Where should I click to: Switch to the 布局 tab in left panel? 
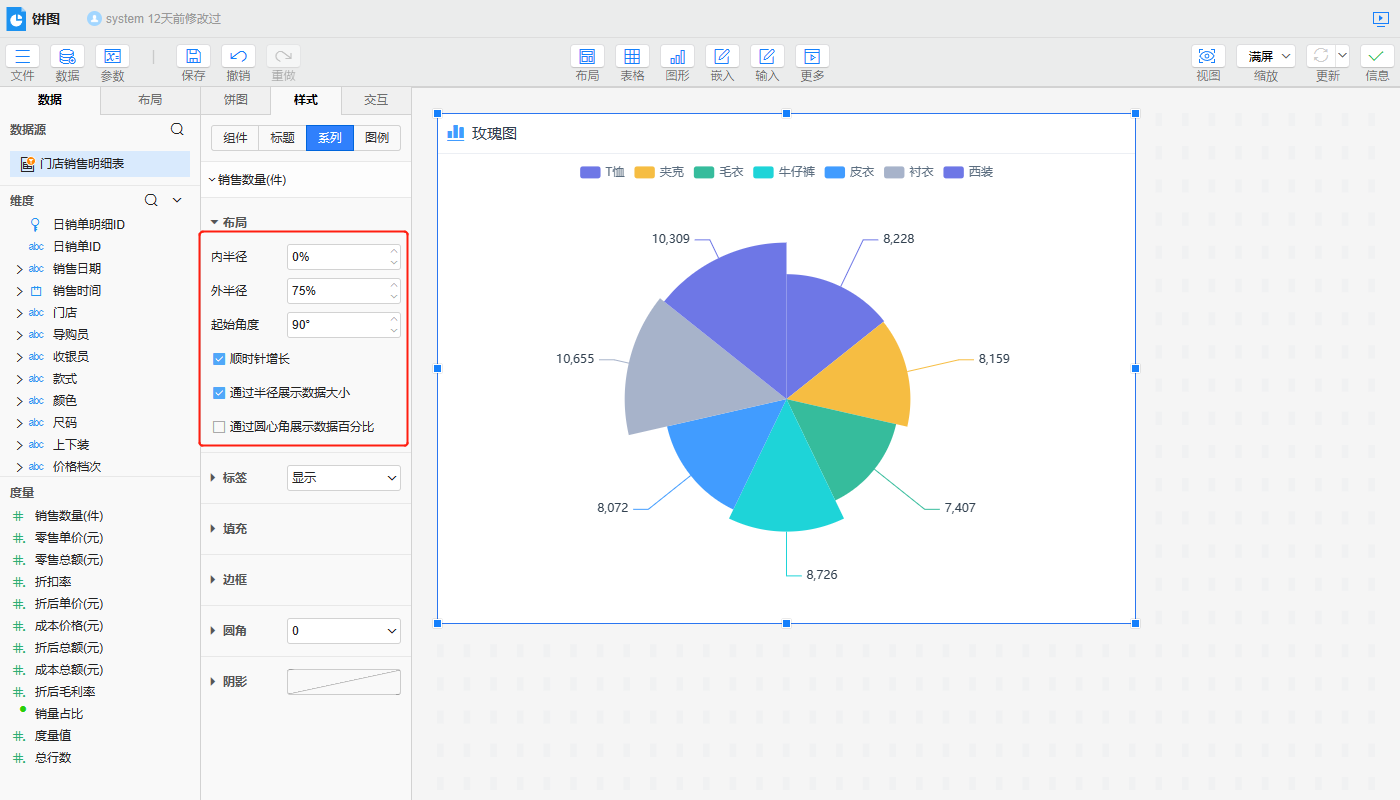[x=150, y=100]
